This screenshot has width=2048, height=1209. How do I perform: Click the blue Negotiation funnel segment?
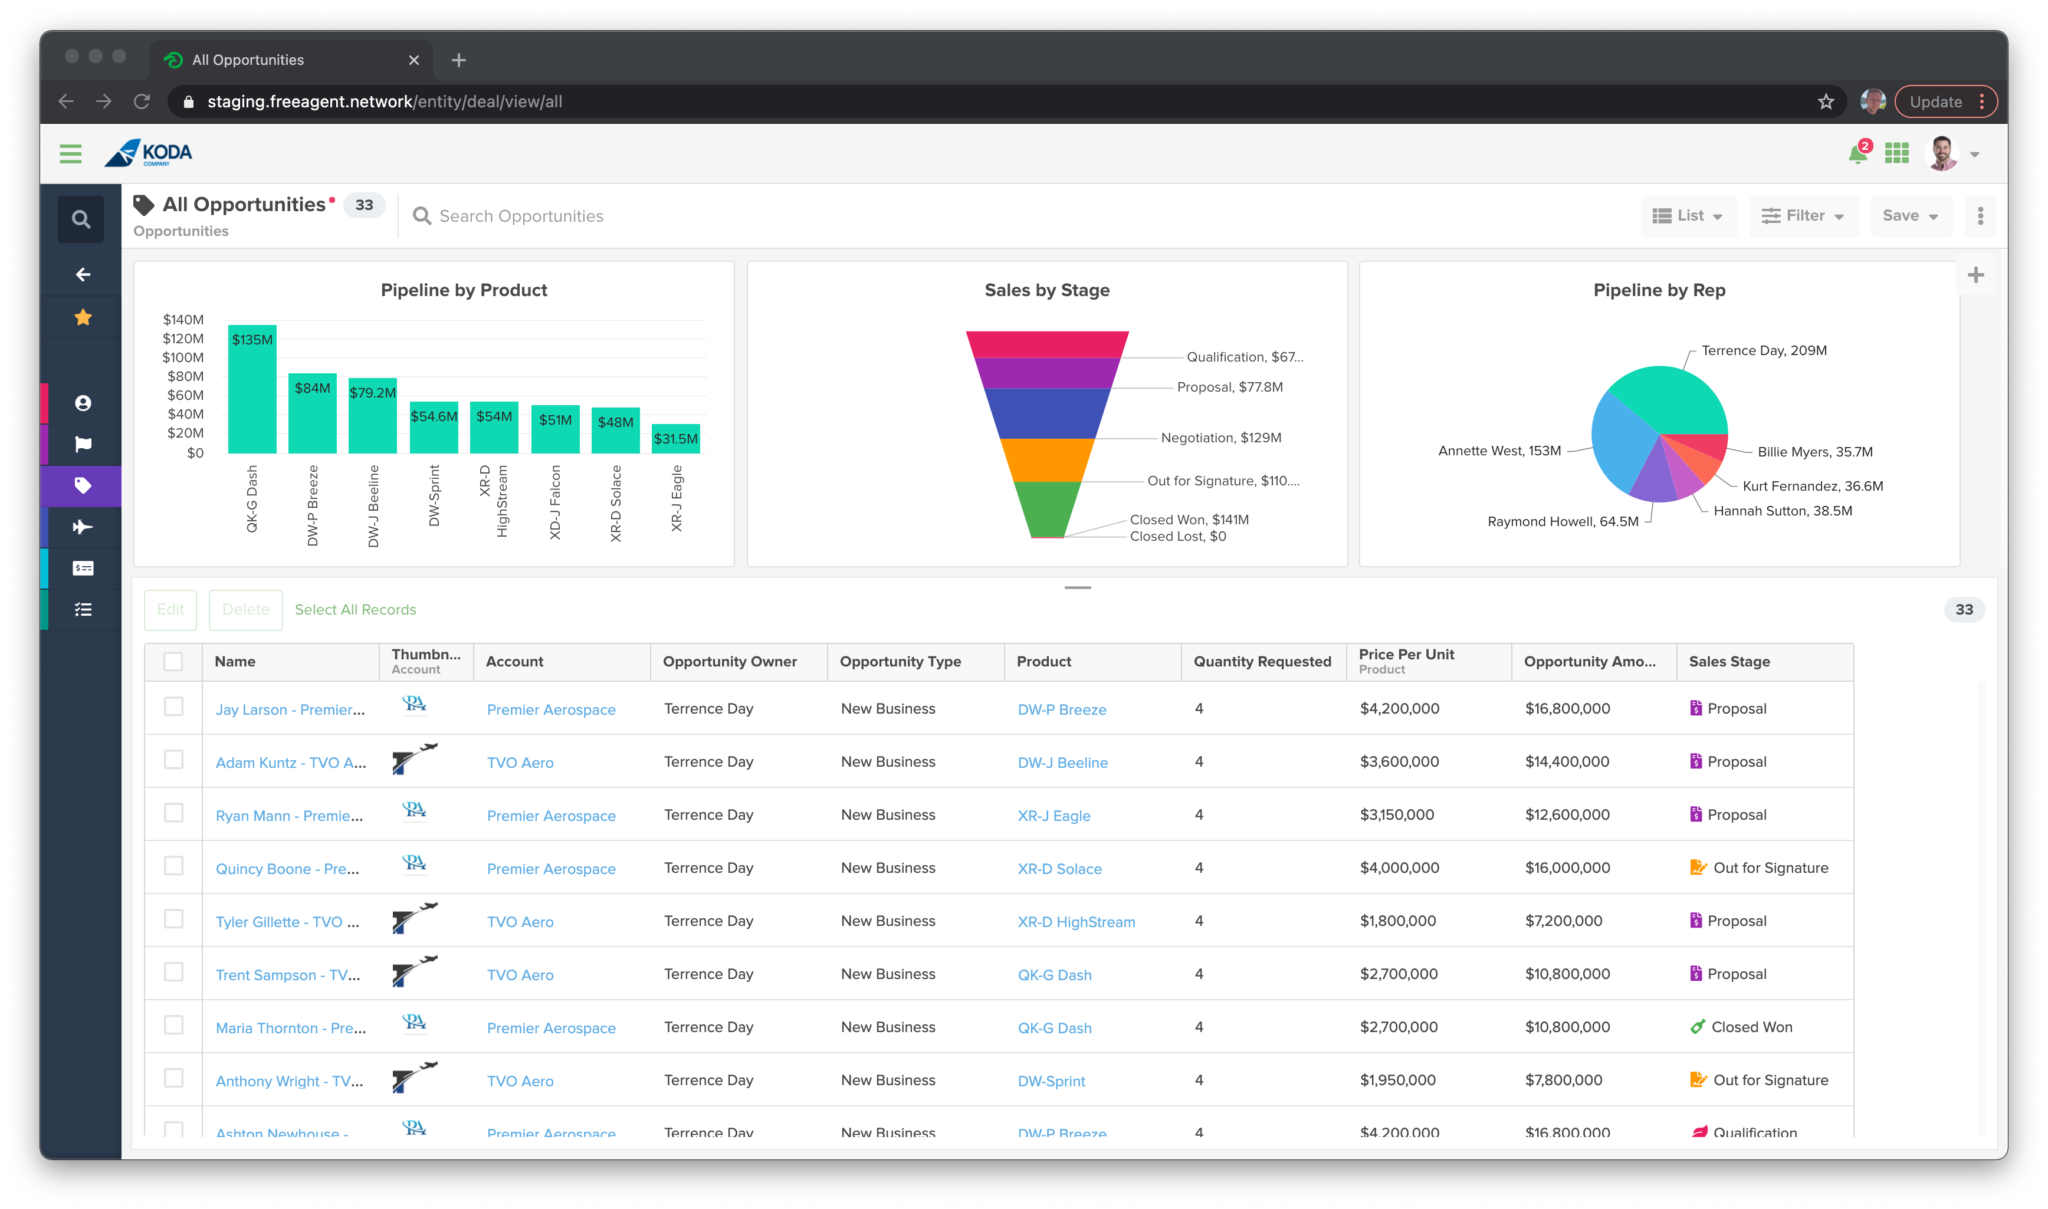pos(1047,413)
